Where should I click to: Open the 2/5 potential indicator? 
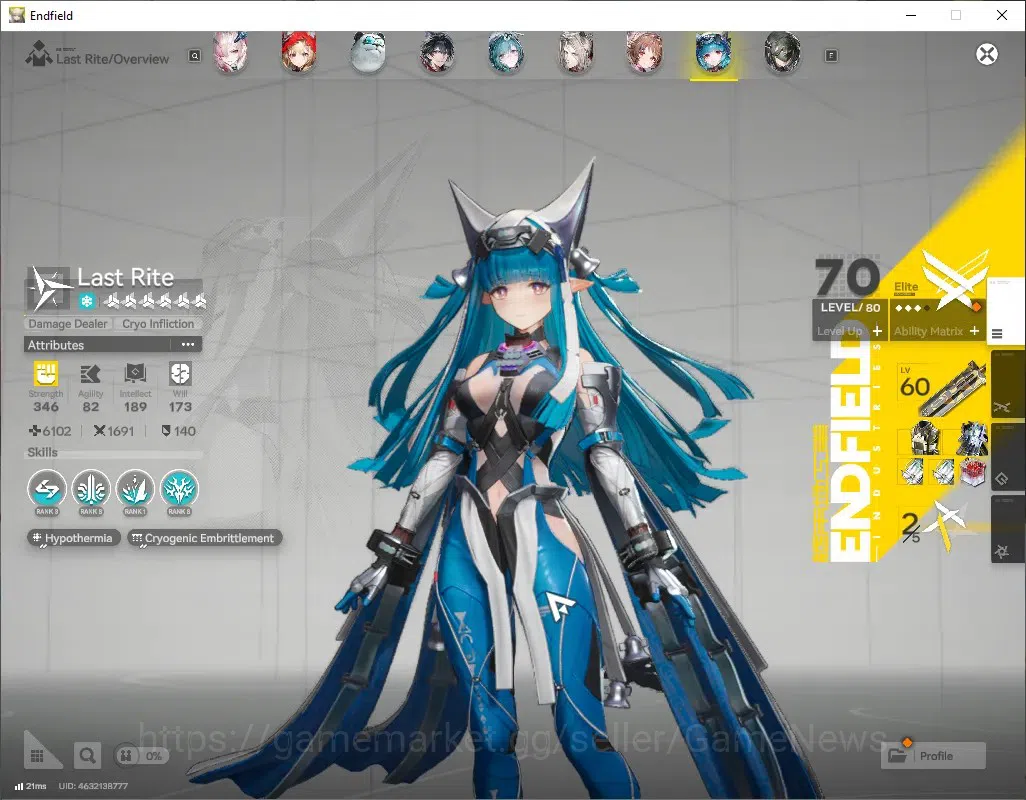point(933,527)
